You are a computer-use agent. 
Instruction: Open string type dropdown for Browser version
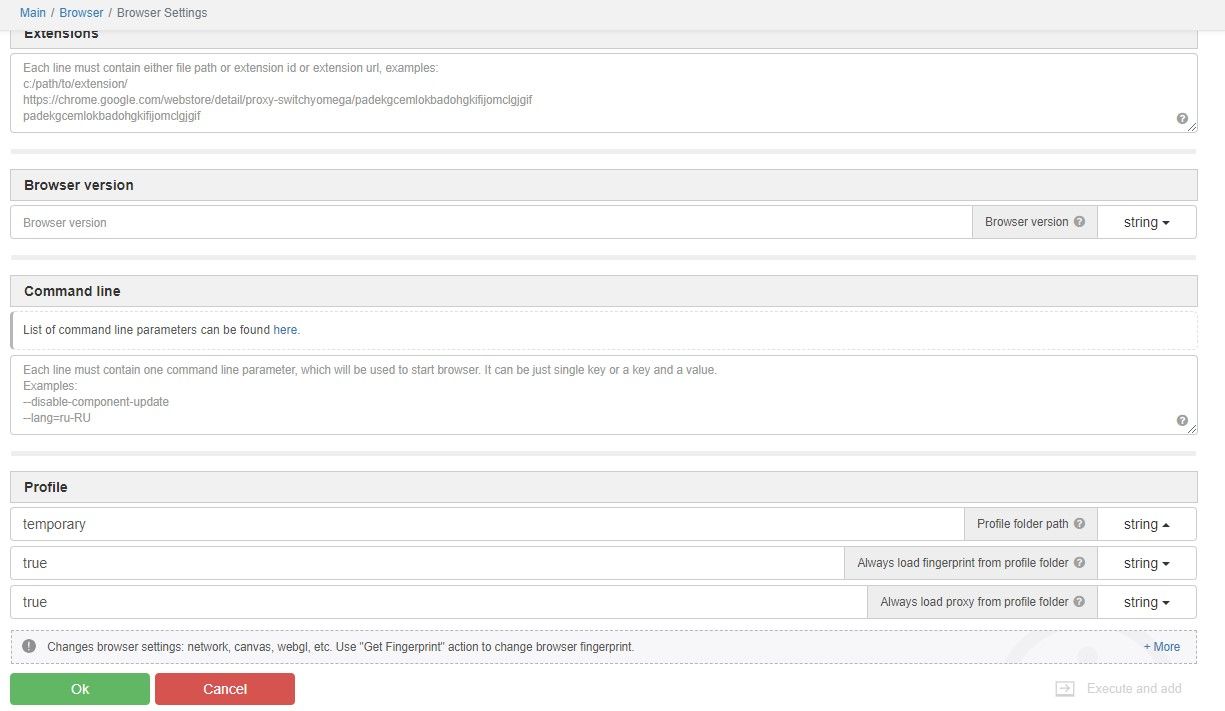point(1146,222)
